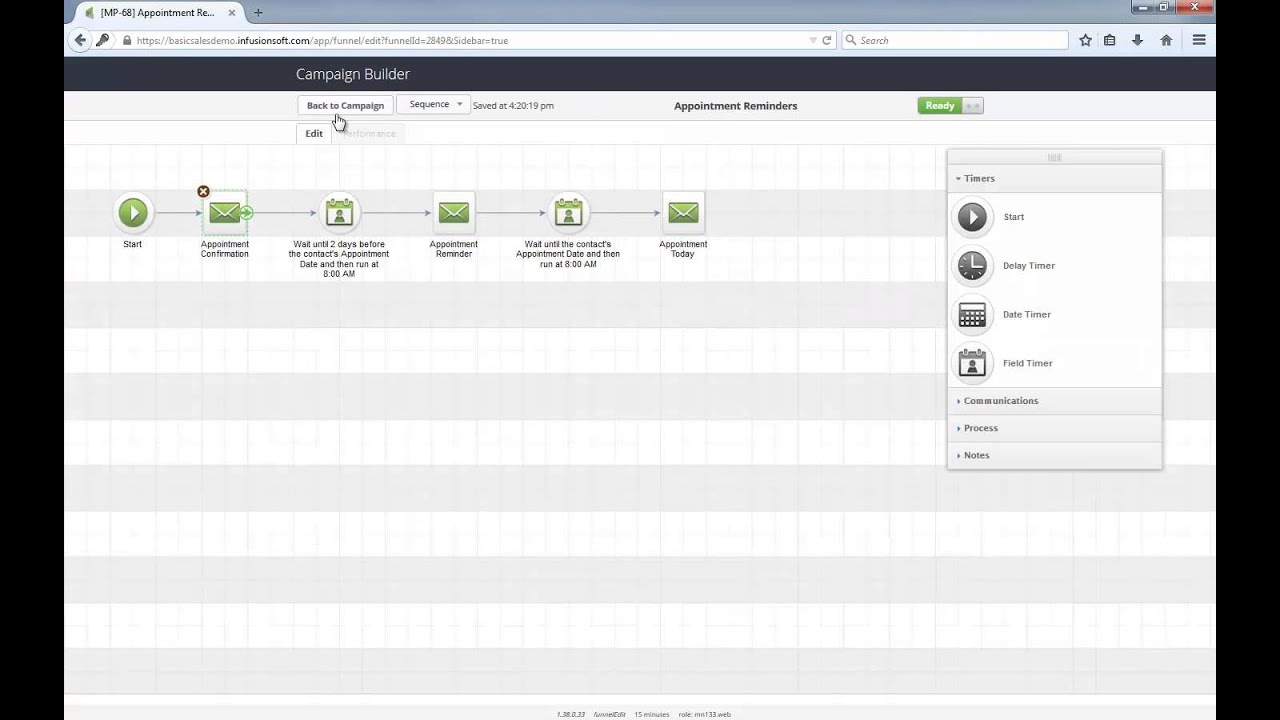Open the bookmarks list icon

pos(1110,40)
